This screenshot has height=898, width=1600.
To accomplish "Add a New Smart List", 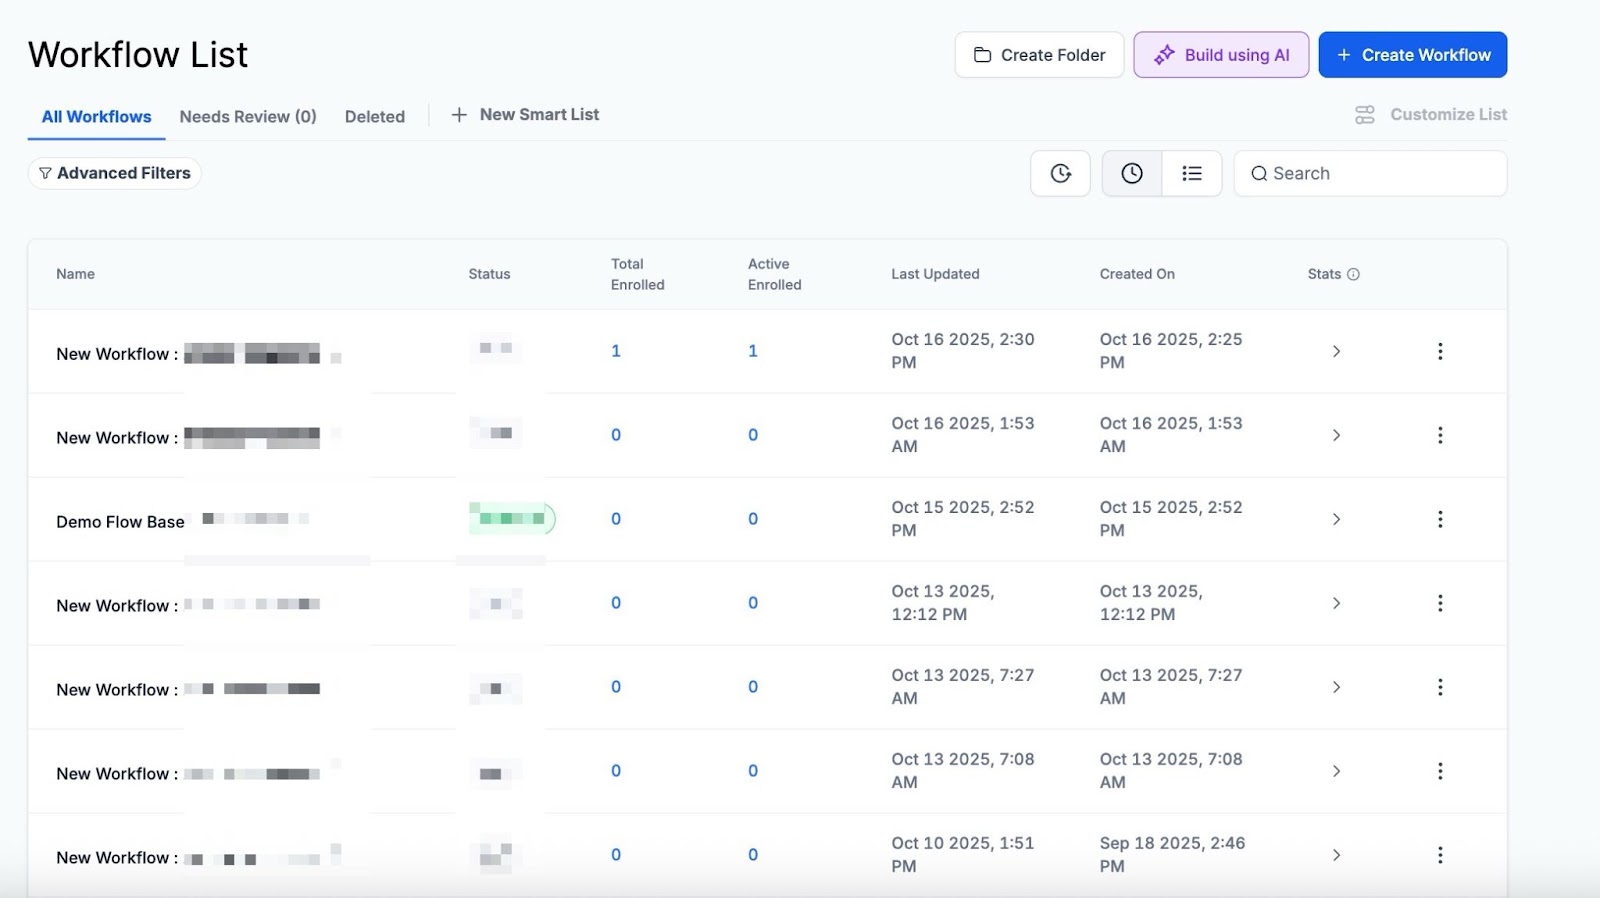I will click(525, 115).
